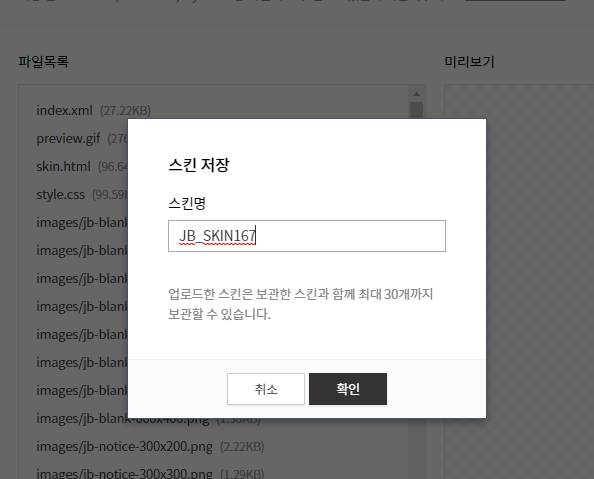
Task: Click the 파일목록 heading
Action: [44, 61]
